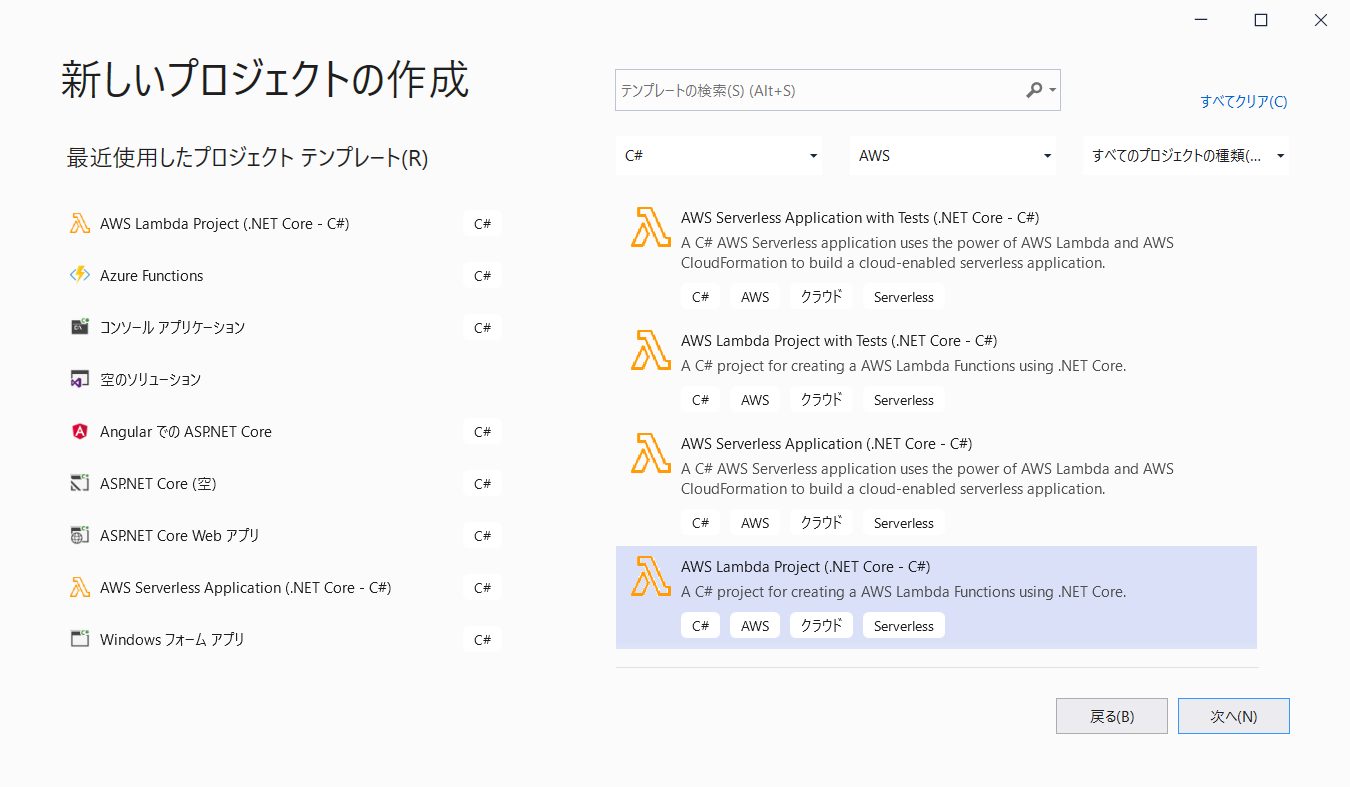Select AWS Lambda Project with Tests template title
This screenshot has width=1350, height=787.
(839, 341)
